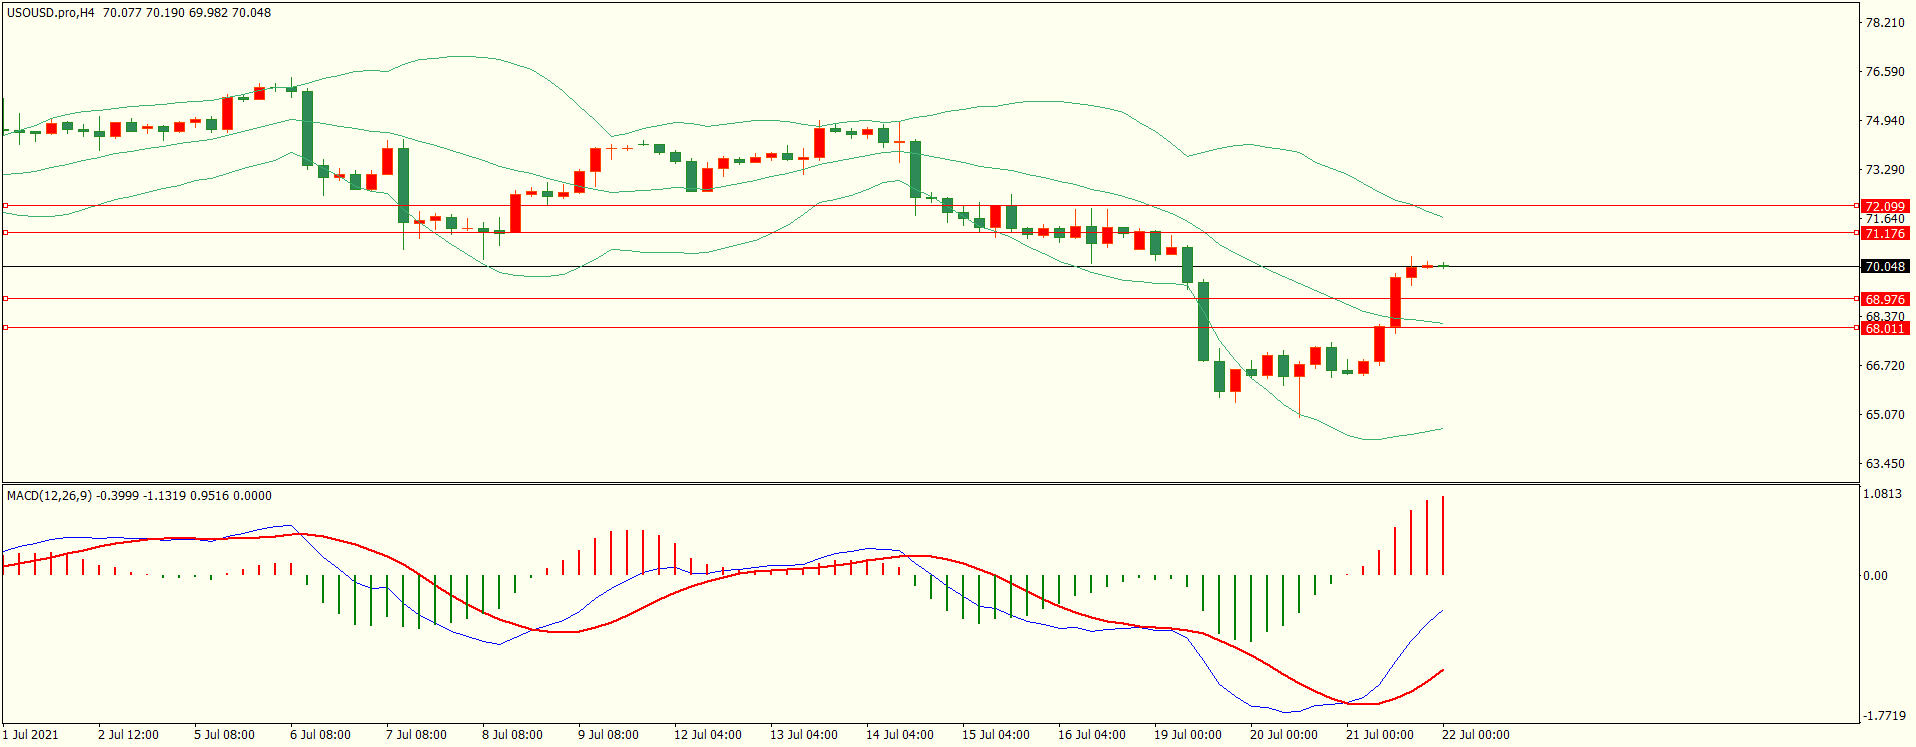Select the 68.976 red price label

tap(1884, 299)
